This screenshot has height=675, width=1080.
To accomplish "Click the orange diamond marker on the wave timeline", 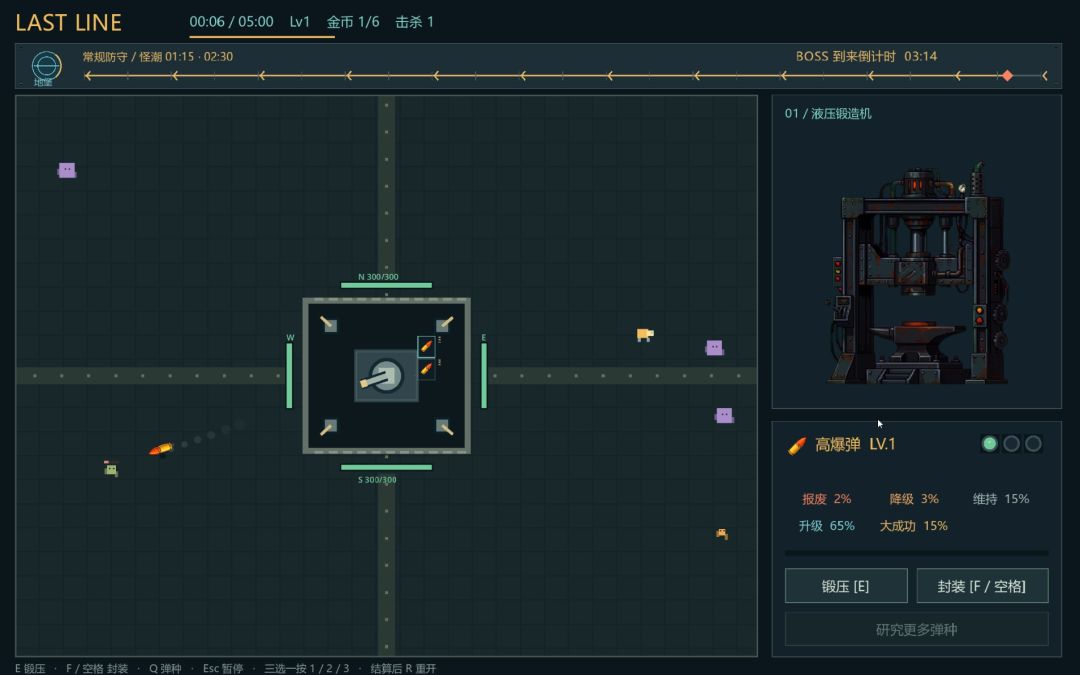I will (1007, 76).
